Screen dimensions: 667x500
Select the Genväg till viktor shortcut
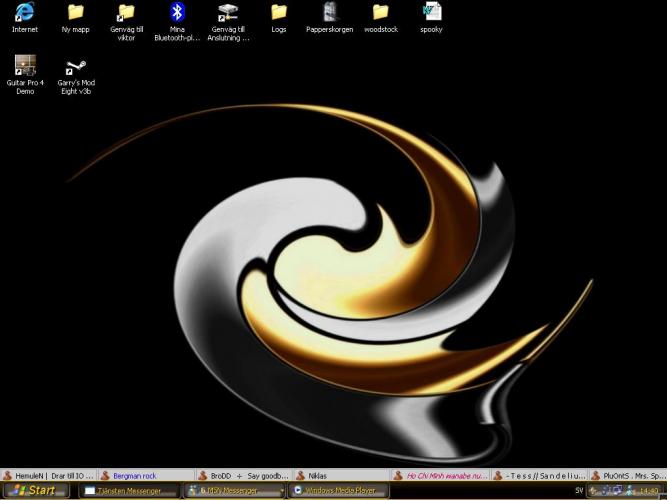click(x=126, y=13)
